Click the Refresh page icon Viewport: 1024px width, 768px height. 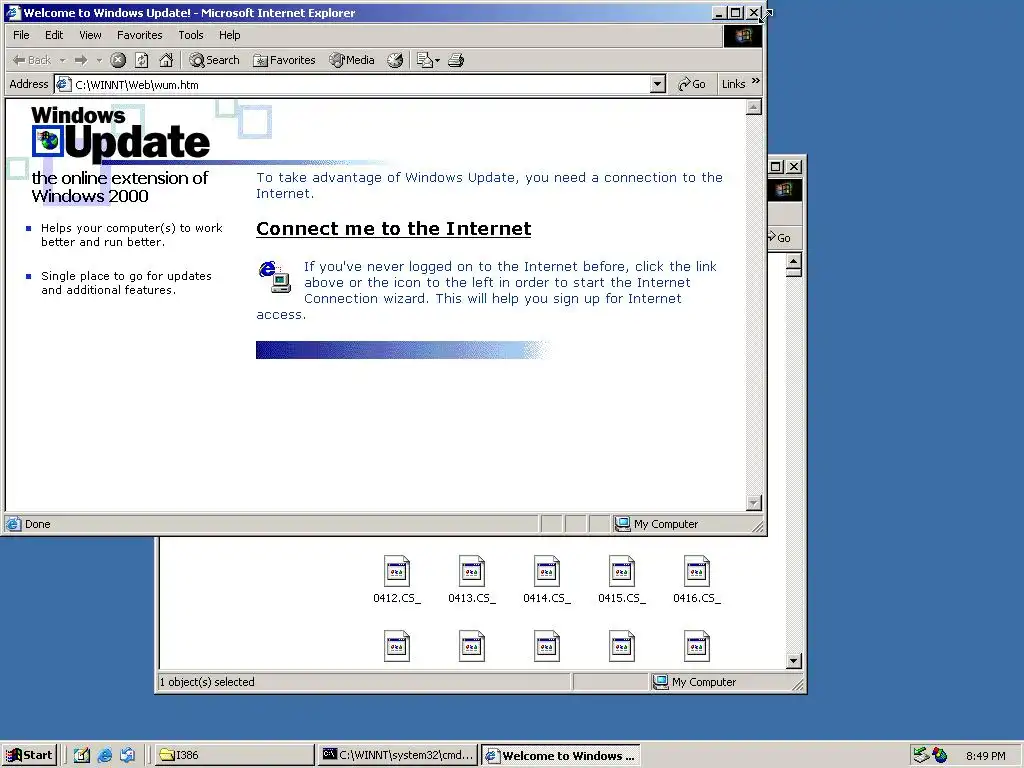tap(142, 60)
